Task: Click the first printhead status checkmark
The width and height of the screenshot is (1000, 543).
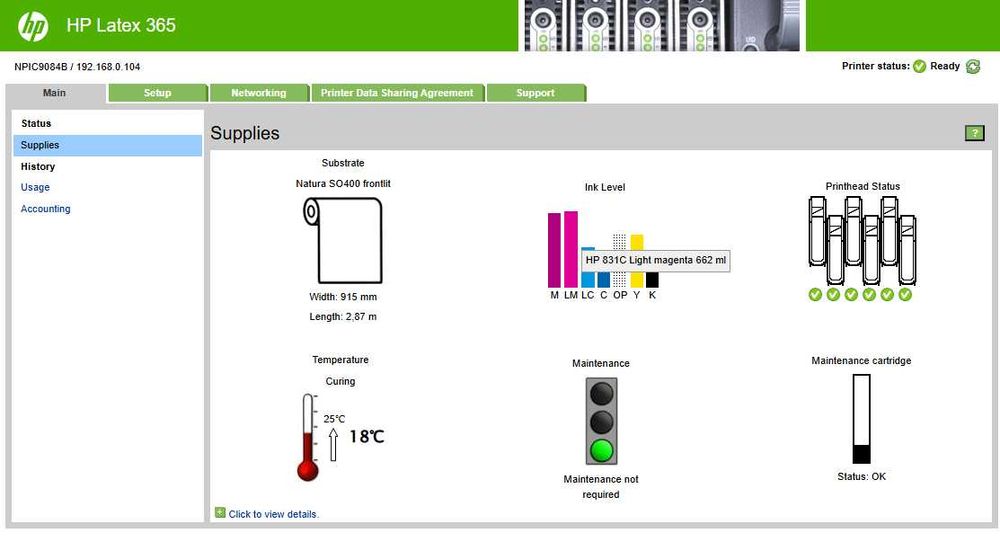Action: (x=815, y=294)
